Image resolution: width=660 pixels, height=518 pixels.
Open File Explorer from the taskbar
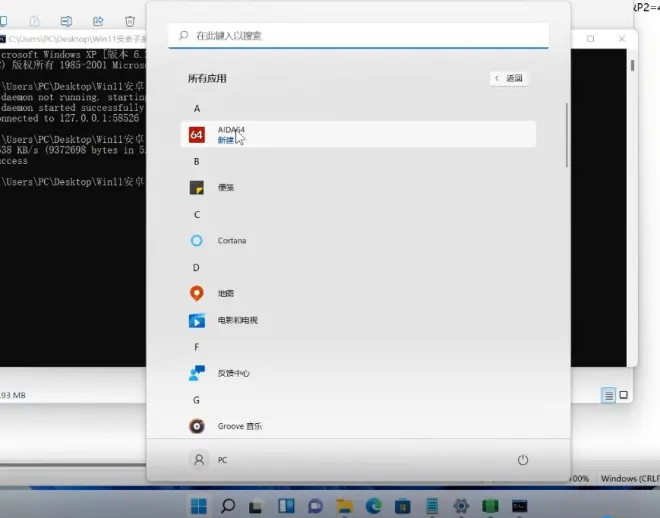(x=345, y=506)
